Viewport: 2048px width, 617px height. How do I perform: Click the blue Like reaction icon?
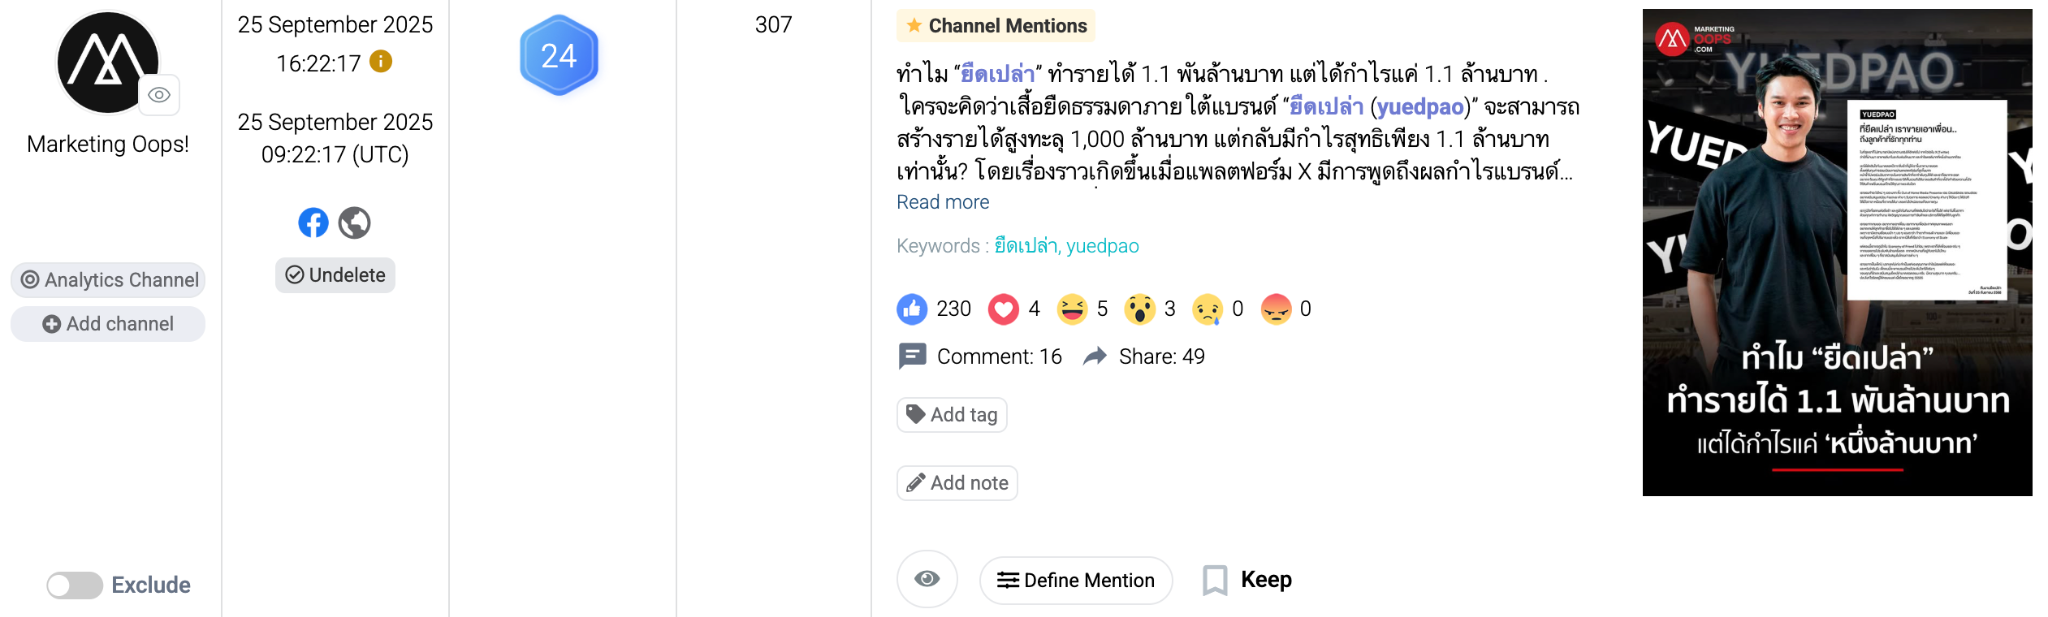(x=912, y=309)
